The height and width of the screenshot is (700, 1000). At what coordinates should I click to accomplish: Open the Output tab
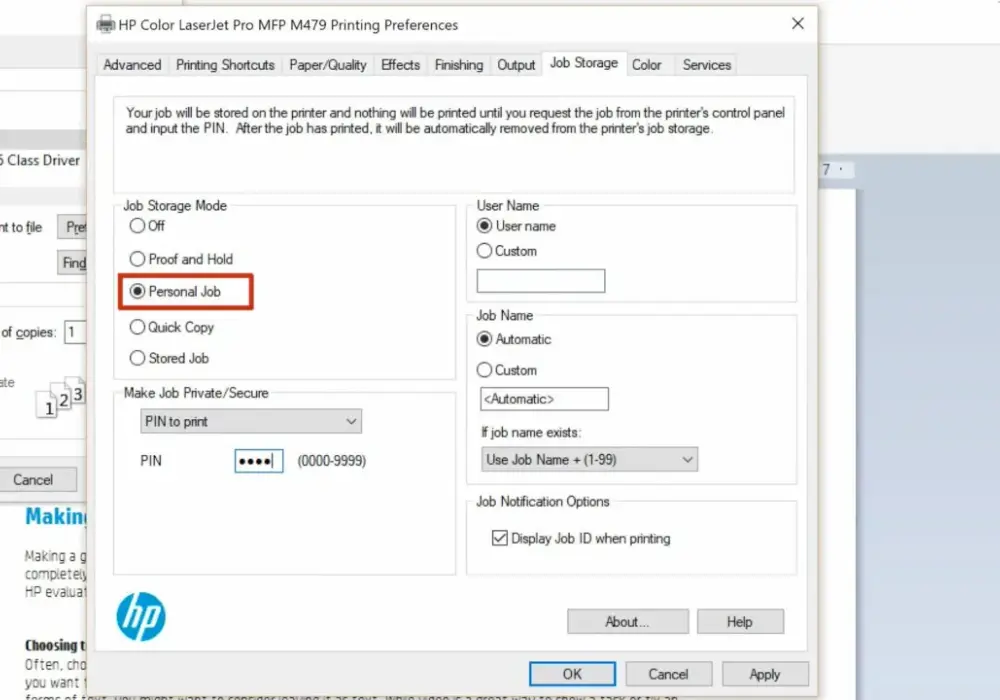(x=516, y=64)
